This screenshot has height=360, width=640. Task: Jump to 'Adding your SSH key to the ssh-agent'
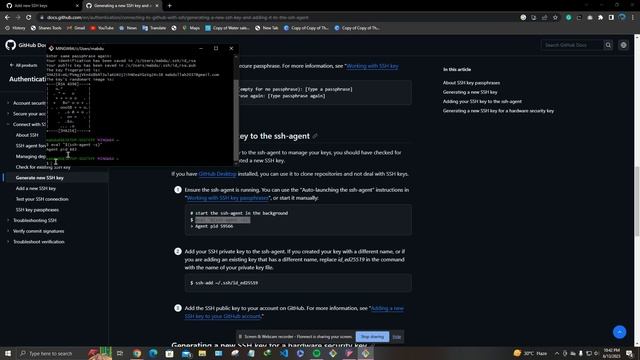[482, 102]
